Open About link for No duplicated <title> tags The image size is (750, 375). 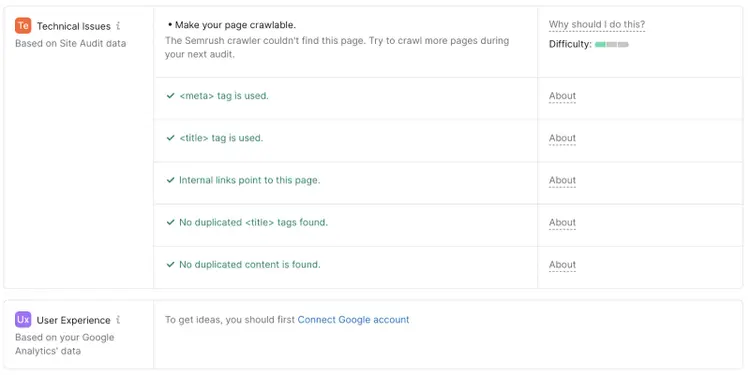pos(562,222)
